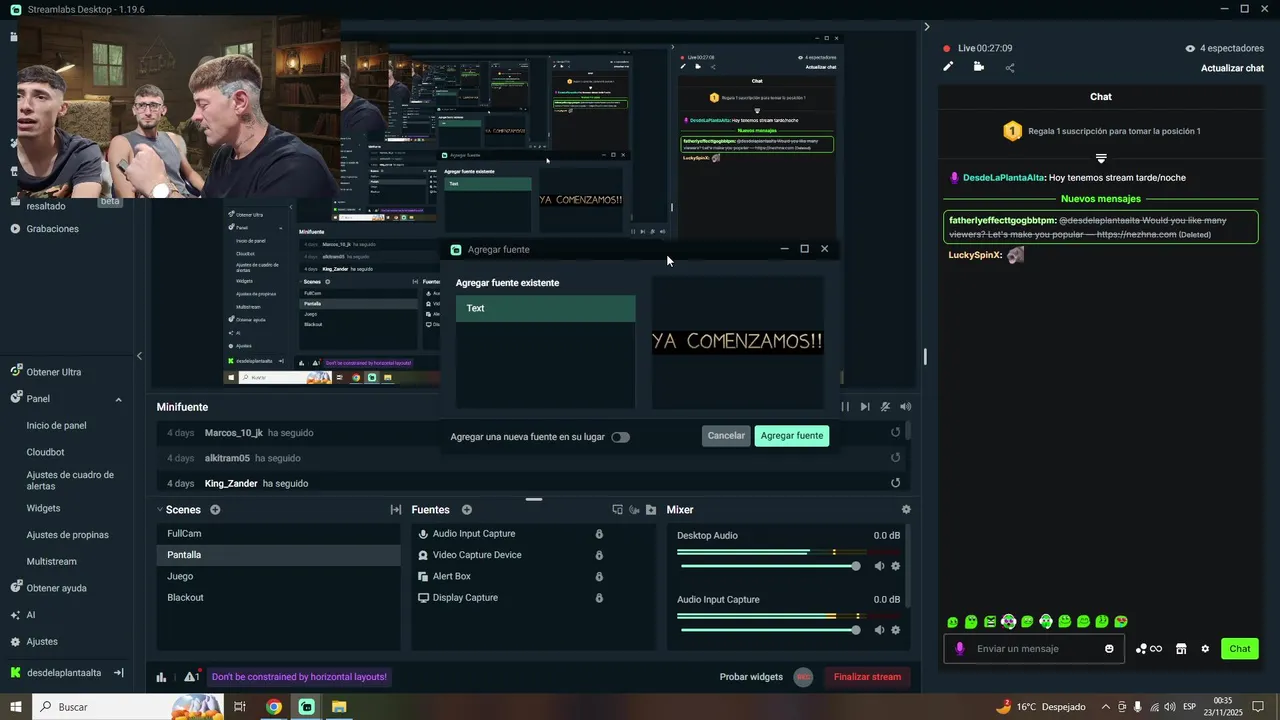
Task: Open Task View on the taskbar
Action: click(240, 707)
